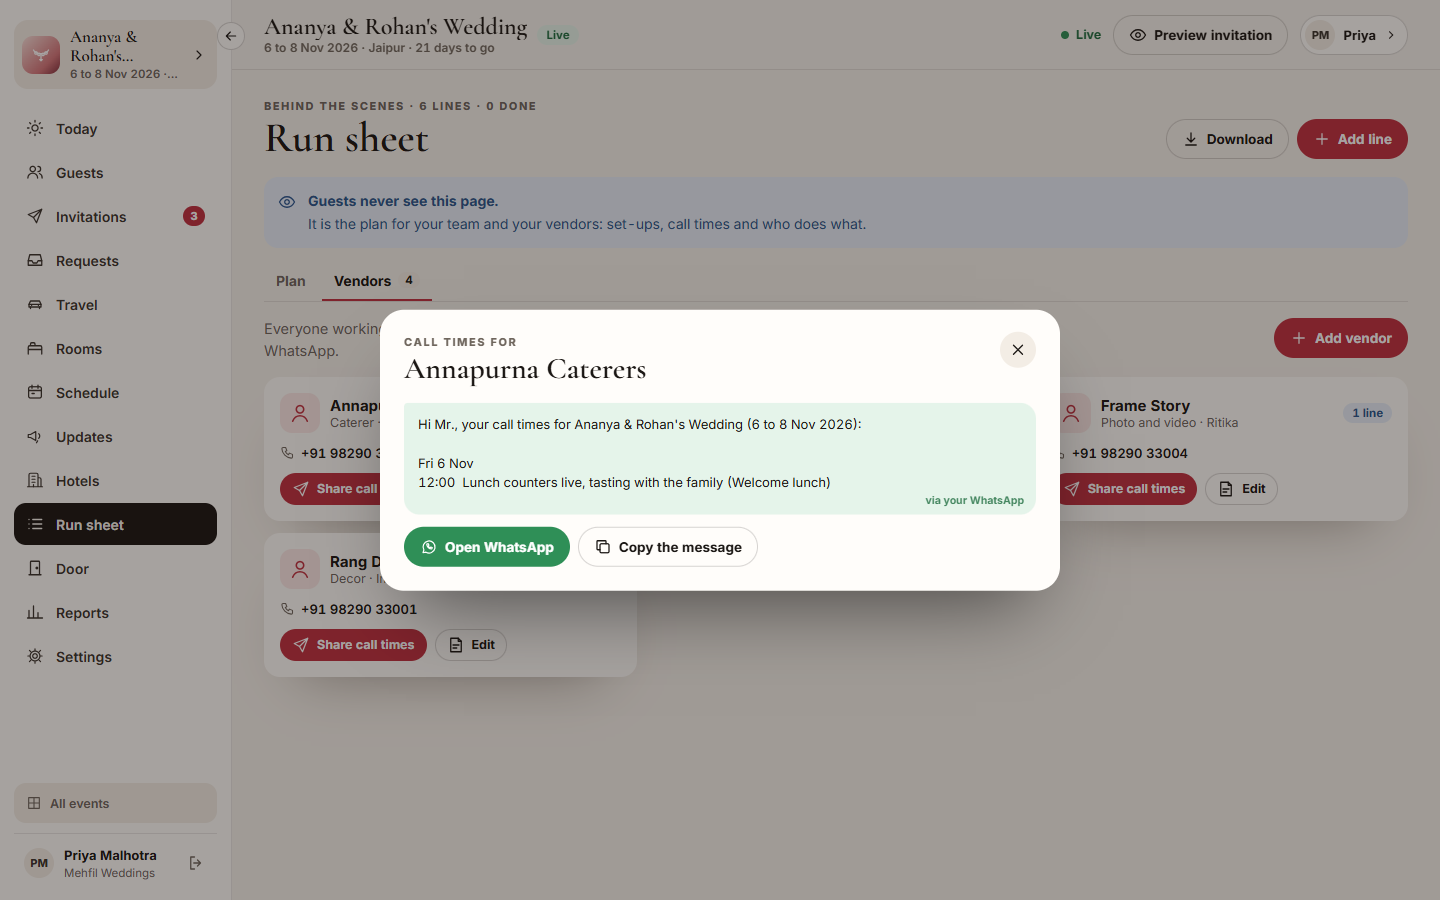
Task: Preview invitation
Action: coord(1200,35)
